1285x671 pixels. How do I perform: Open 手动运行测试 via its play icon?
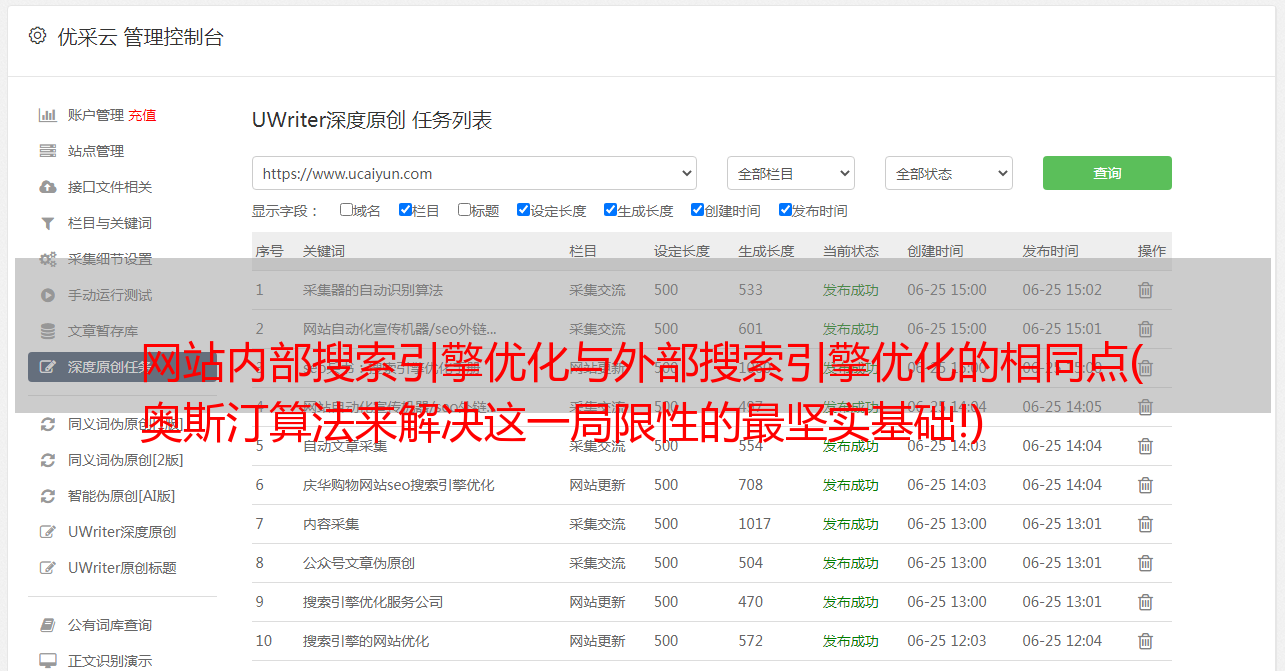47,295
